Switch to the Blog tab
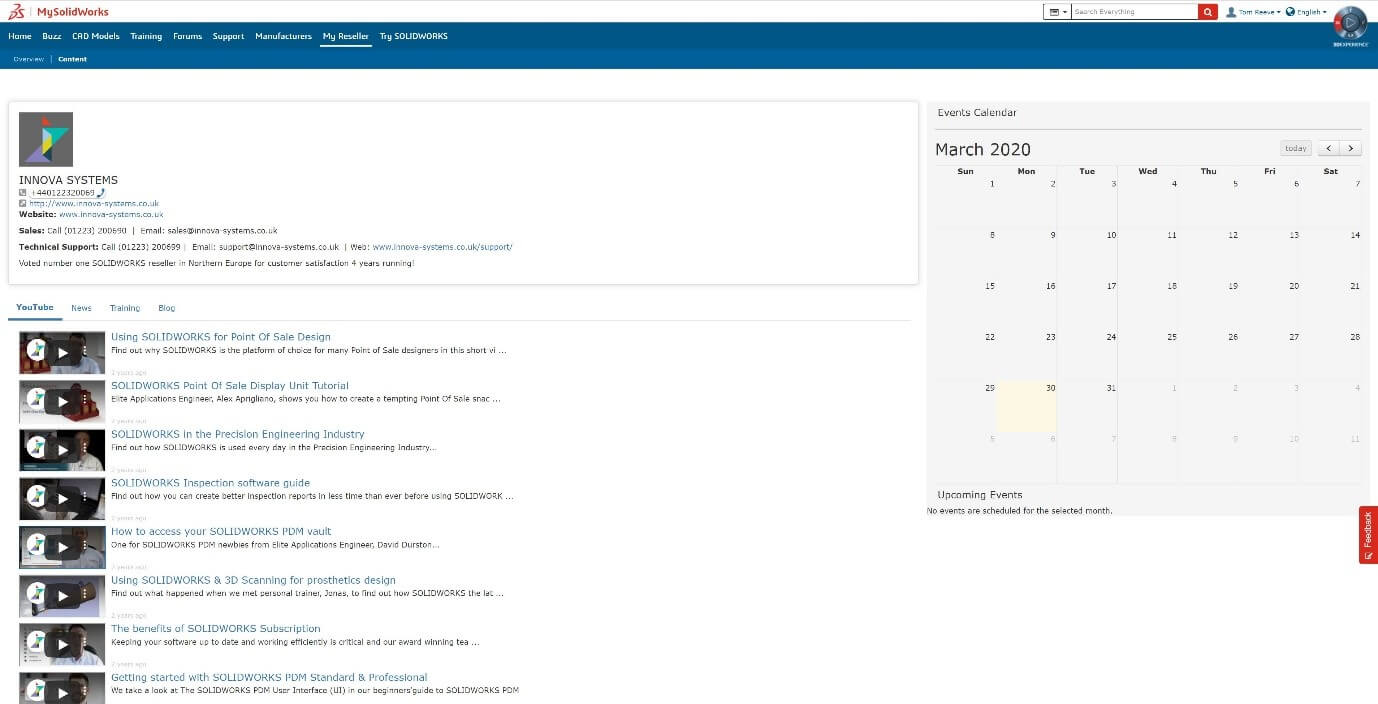This screenshot has height=704, width=1378. click(x=166, y=308)
